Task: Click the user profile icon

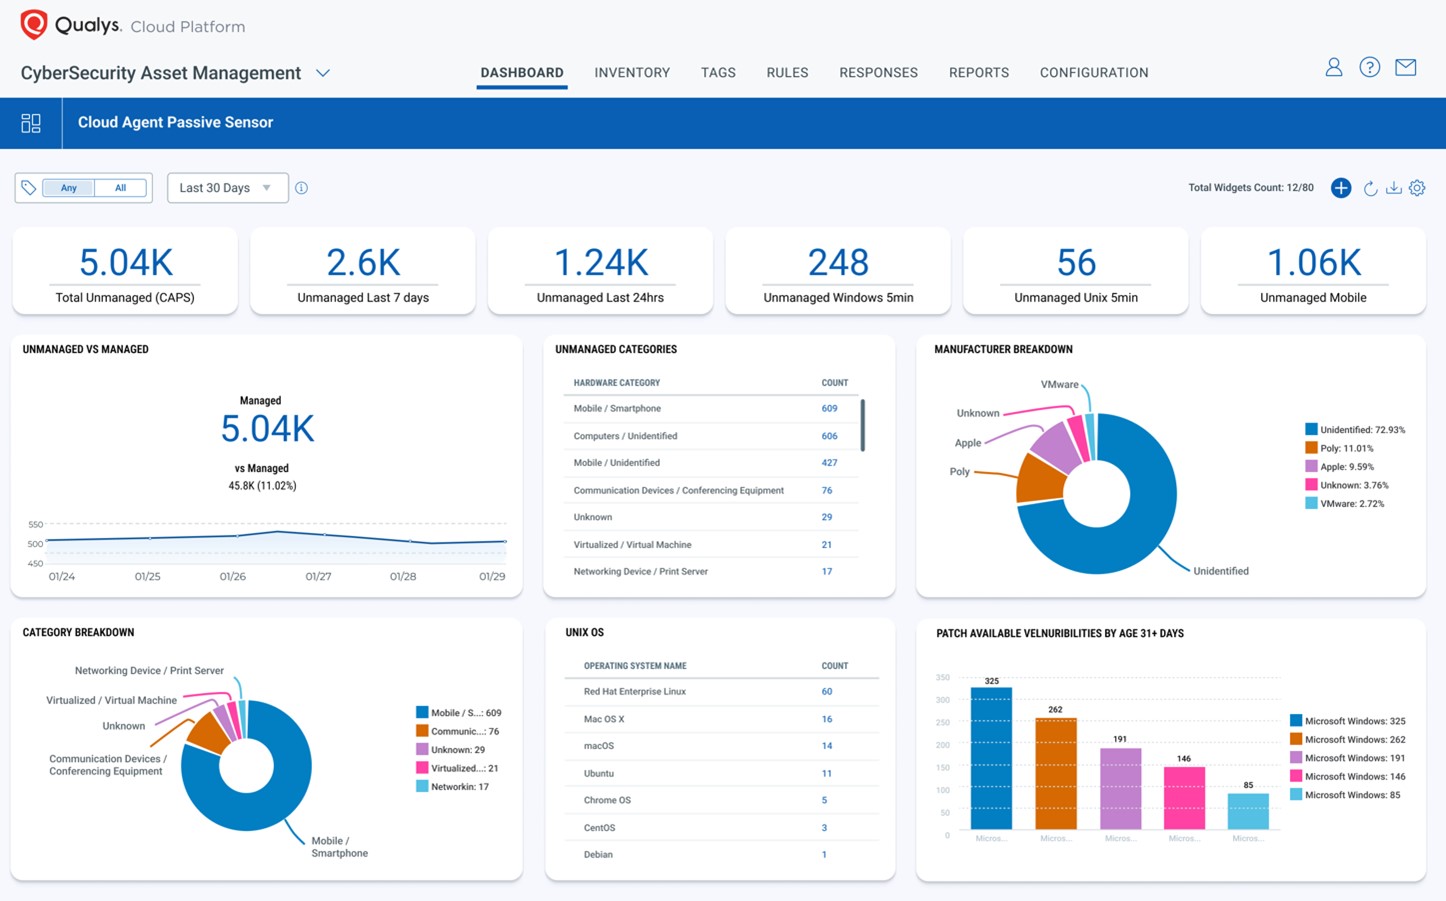Action: (1333, 67)
